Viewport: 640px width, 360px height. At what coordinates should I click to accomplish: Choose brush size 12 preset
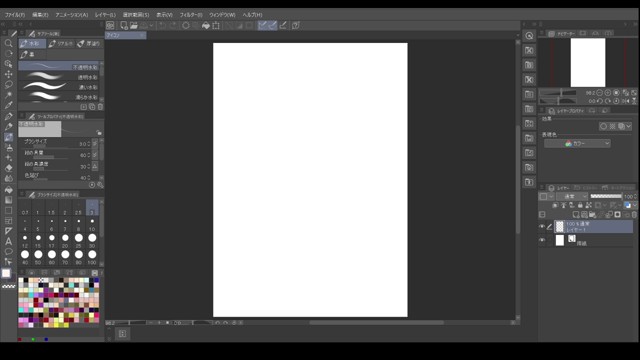click(x=25, y=240)
